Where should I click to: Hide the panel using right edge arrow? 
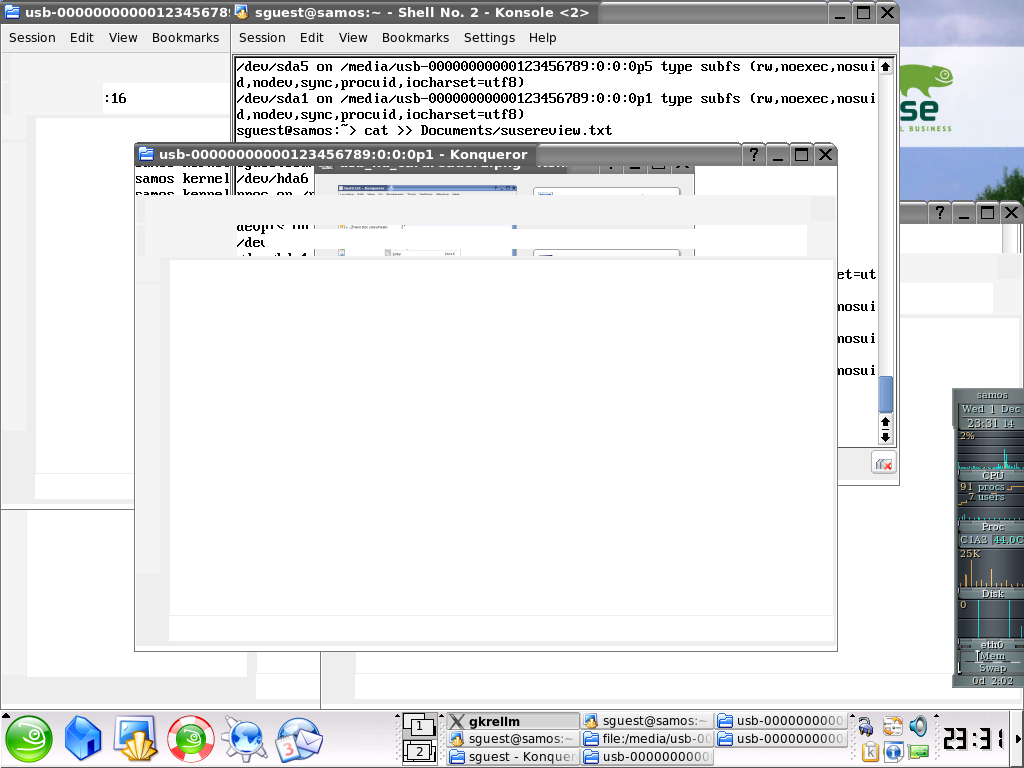click(x=1019, y=739)
